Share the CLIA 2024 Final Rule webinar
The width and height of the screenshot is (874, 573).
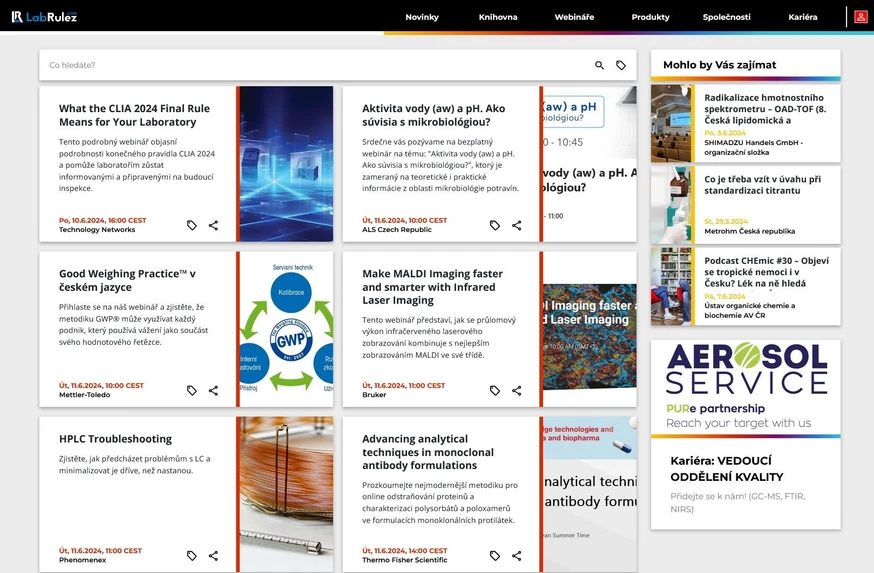coord(213,225)
